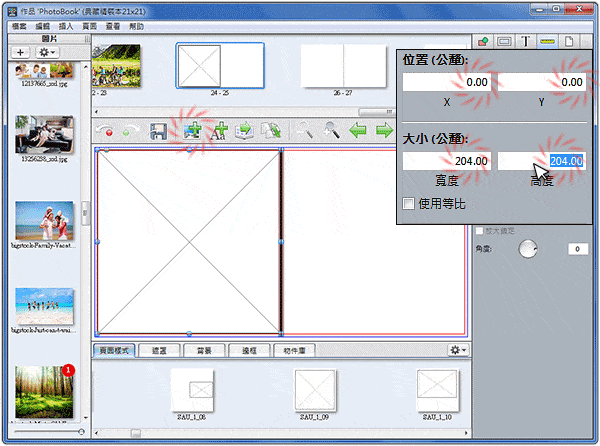Switch to the 背景 tab

coord(203,351)
